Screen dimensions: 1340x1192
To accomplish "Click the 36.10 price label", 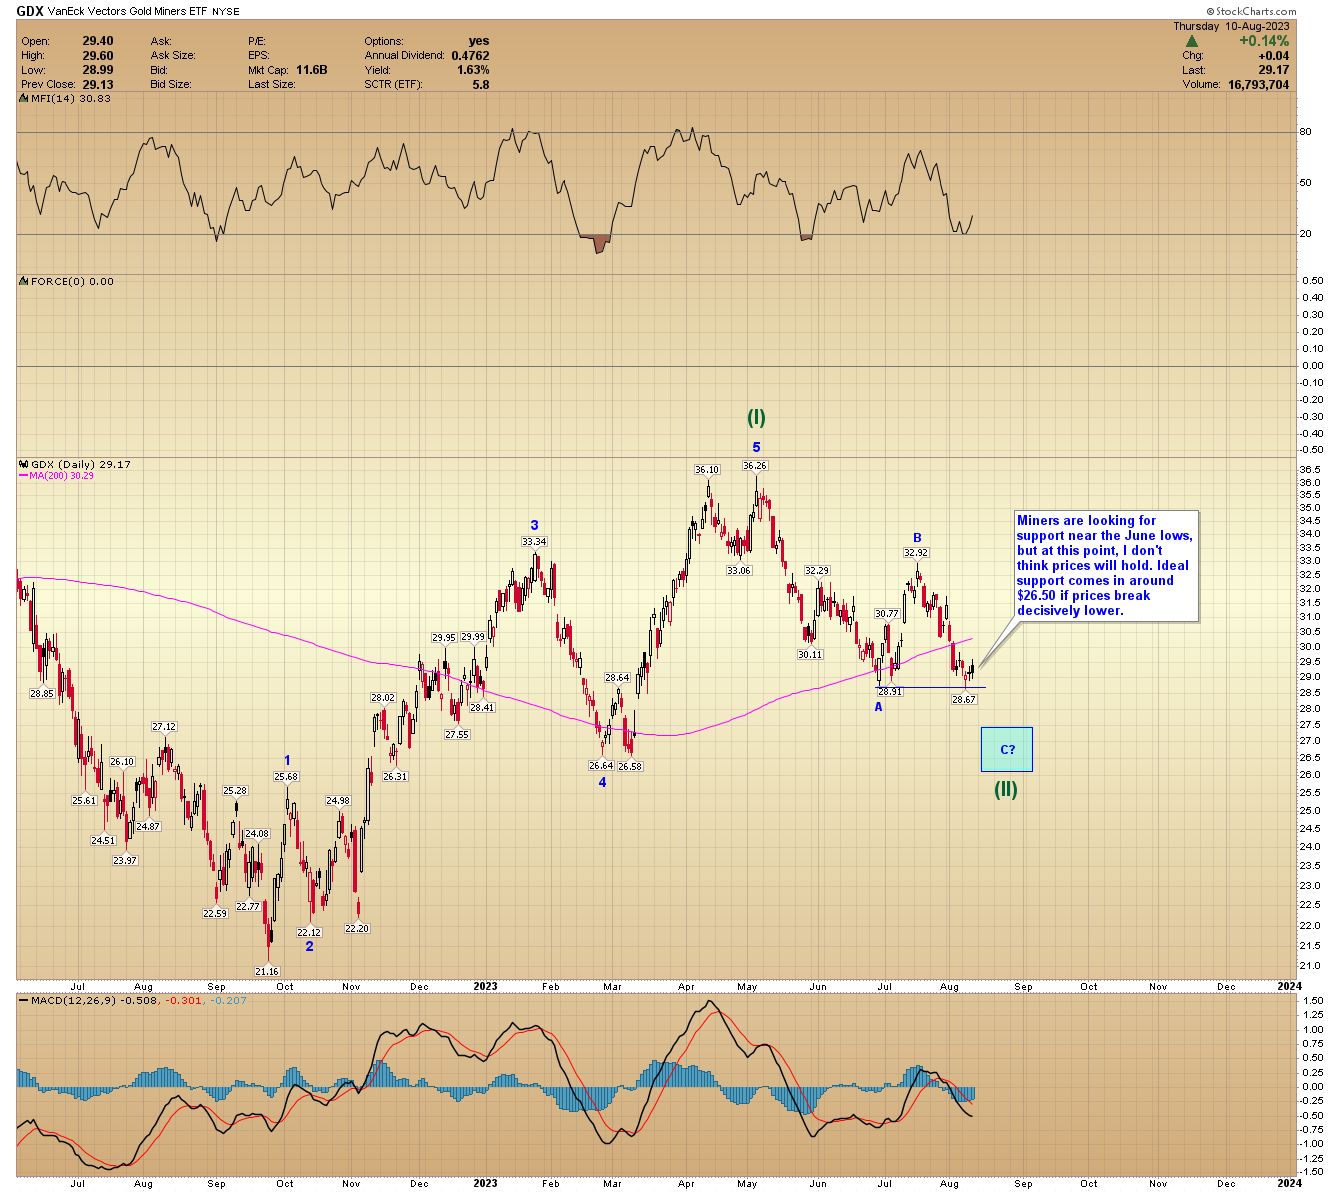I will pyautogui.click(x=707, y=470).
